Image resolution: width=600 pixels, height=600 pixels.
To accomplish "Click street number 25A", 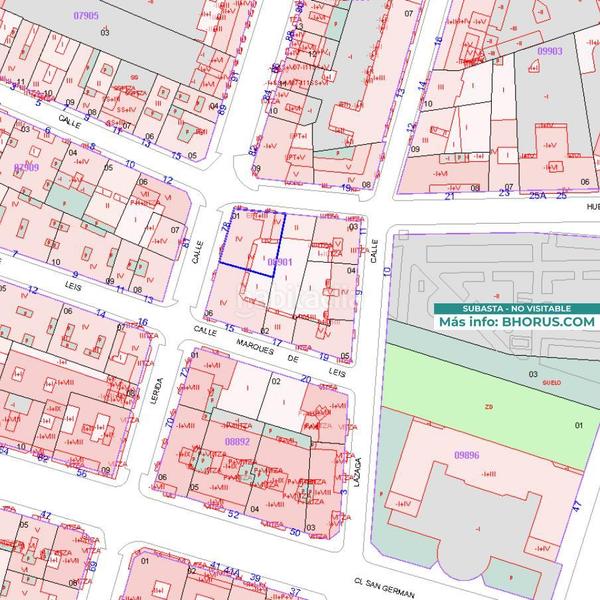I will pyautogui.click(x=535, y=196).
